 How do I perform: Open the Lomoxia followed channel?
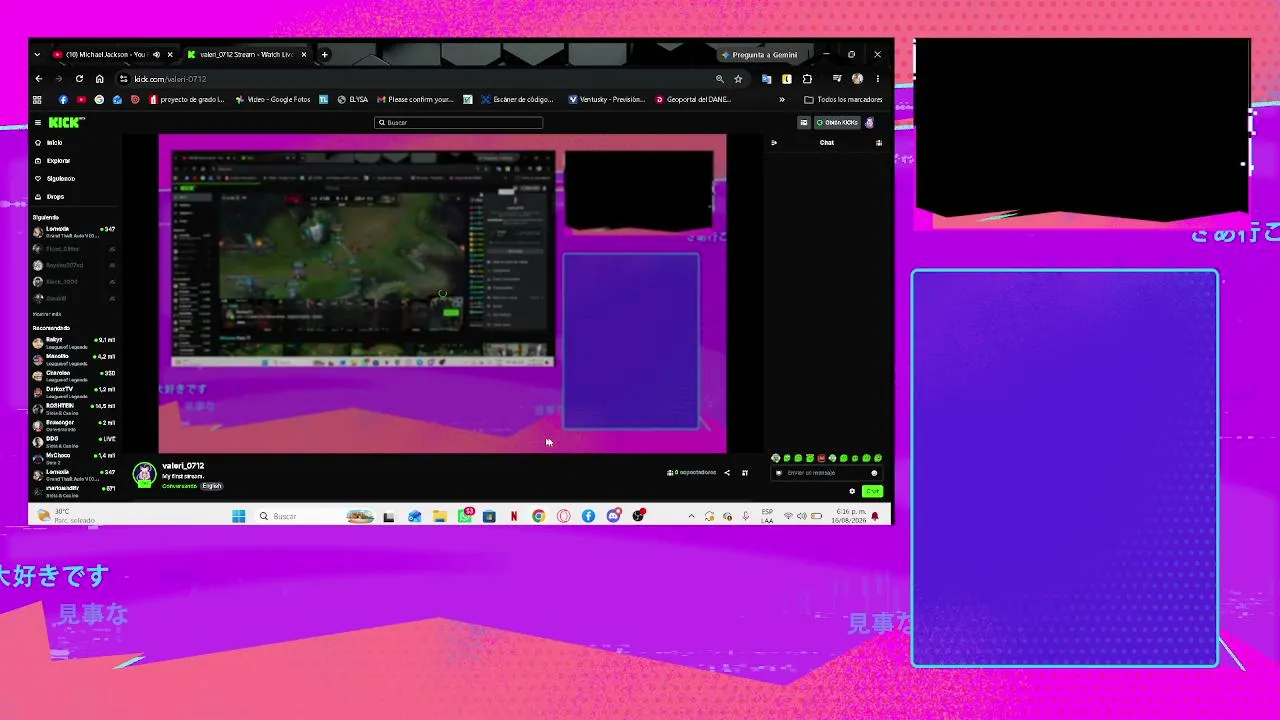[x=74, y=231]
